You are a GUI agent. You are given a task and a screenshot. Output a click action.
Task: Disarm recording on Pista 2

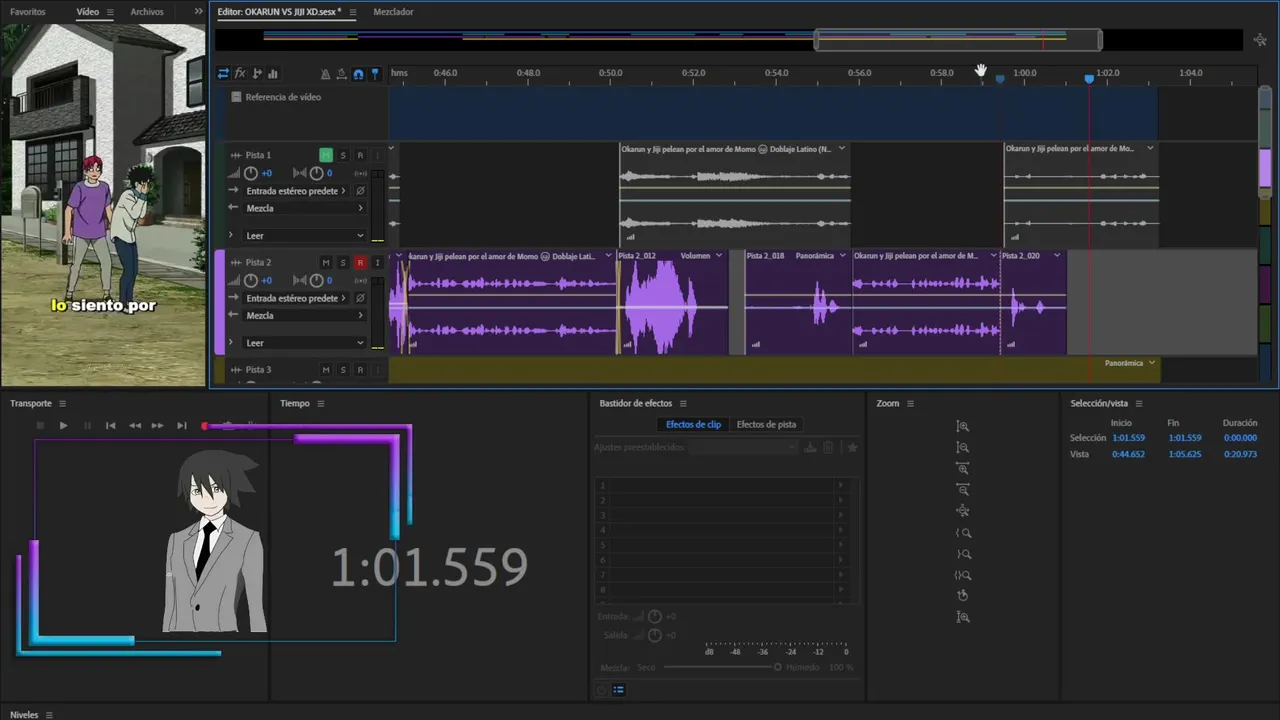(360, 262)
